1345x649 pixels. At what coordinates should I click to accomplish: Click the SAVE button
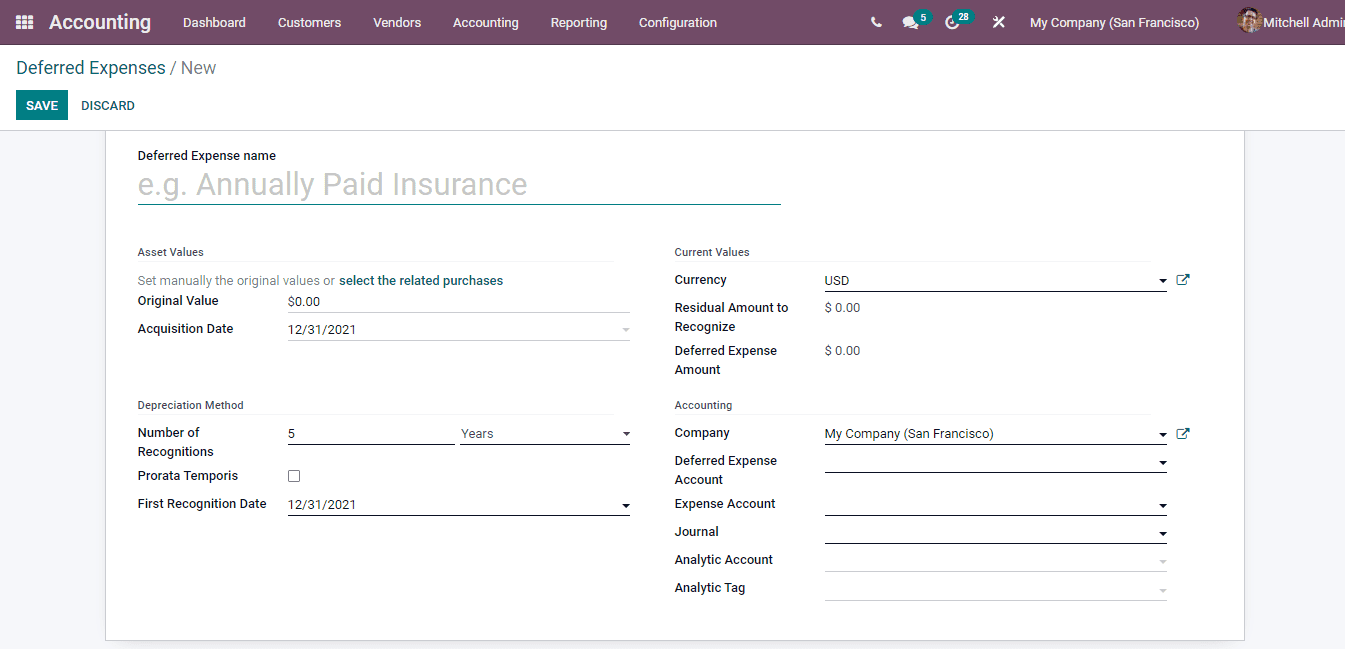[x=41, y=104]
